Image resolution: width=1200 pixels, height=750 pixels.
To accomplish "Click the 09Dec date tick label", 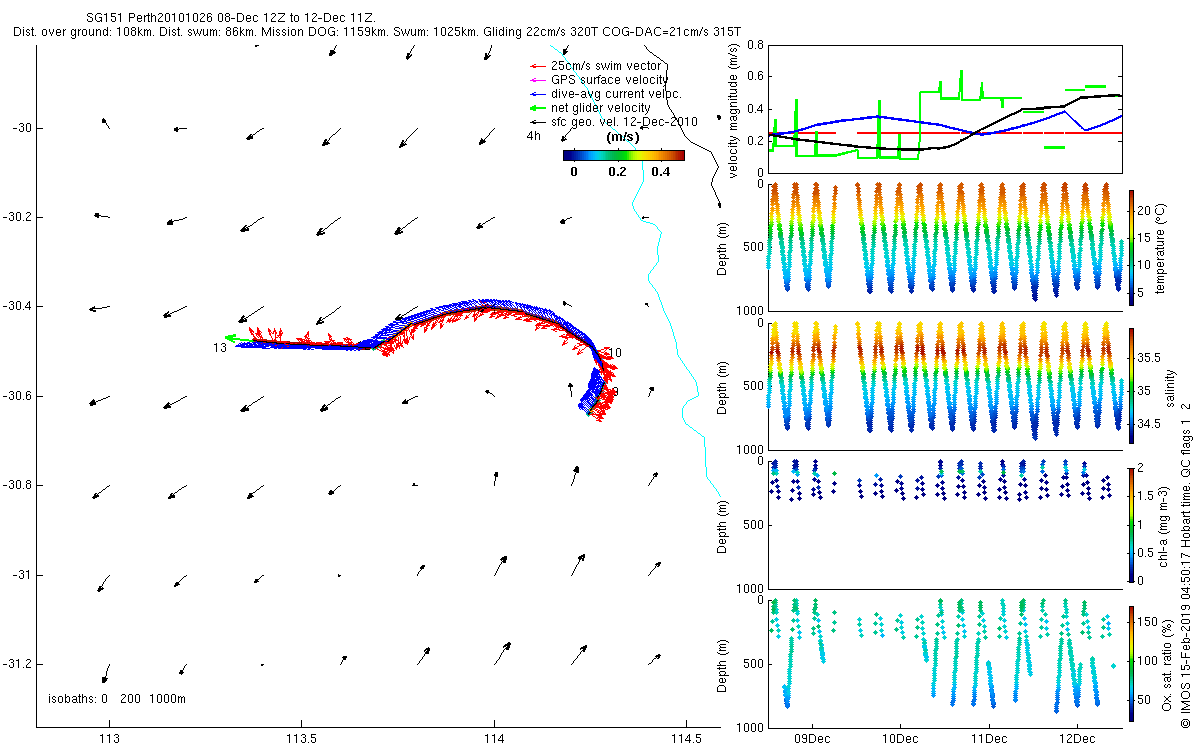I will click(811, 739).
